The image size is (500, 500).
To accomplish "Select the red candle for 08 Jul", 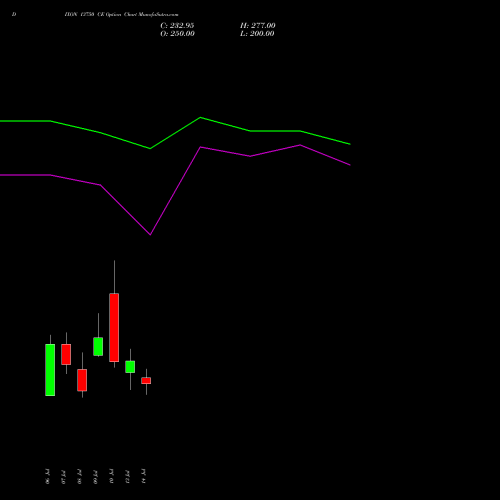I will coord(82,380).
